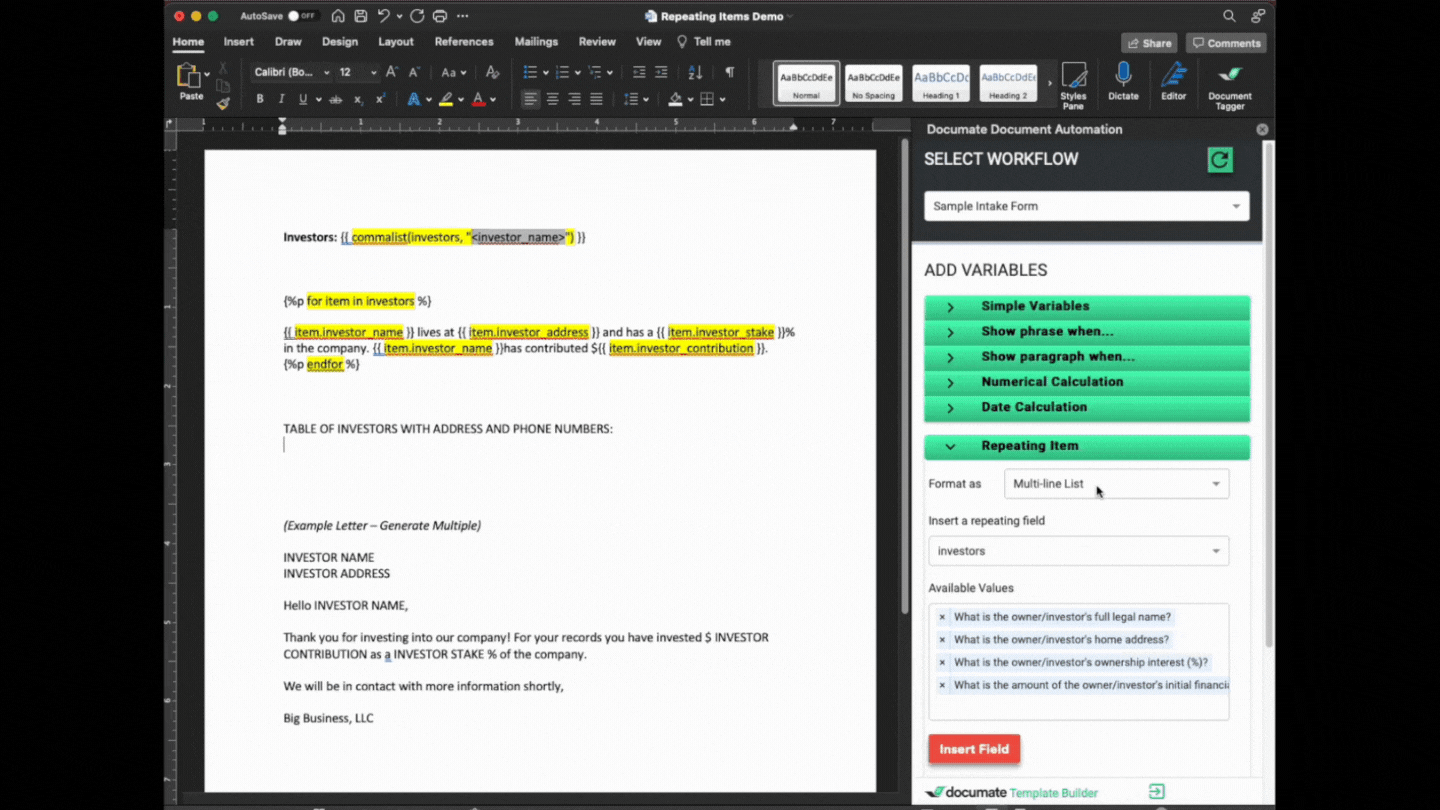This screenshot has height=810, width=1440.
Task: Increase paragraph indent
Action: 661,72
